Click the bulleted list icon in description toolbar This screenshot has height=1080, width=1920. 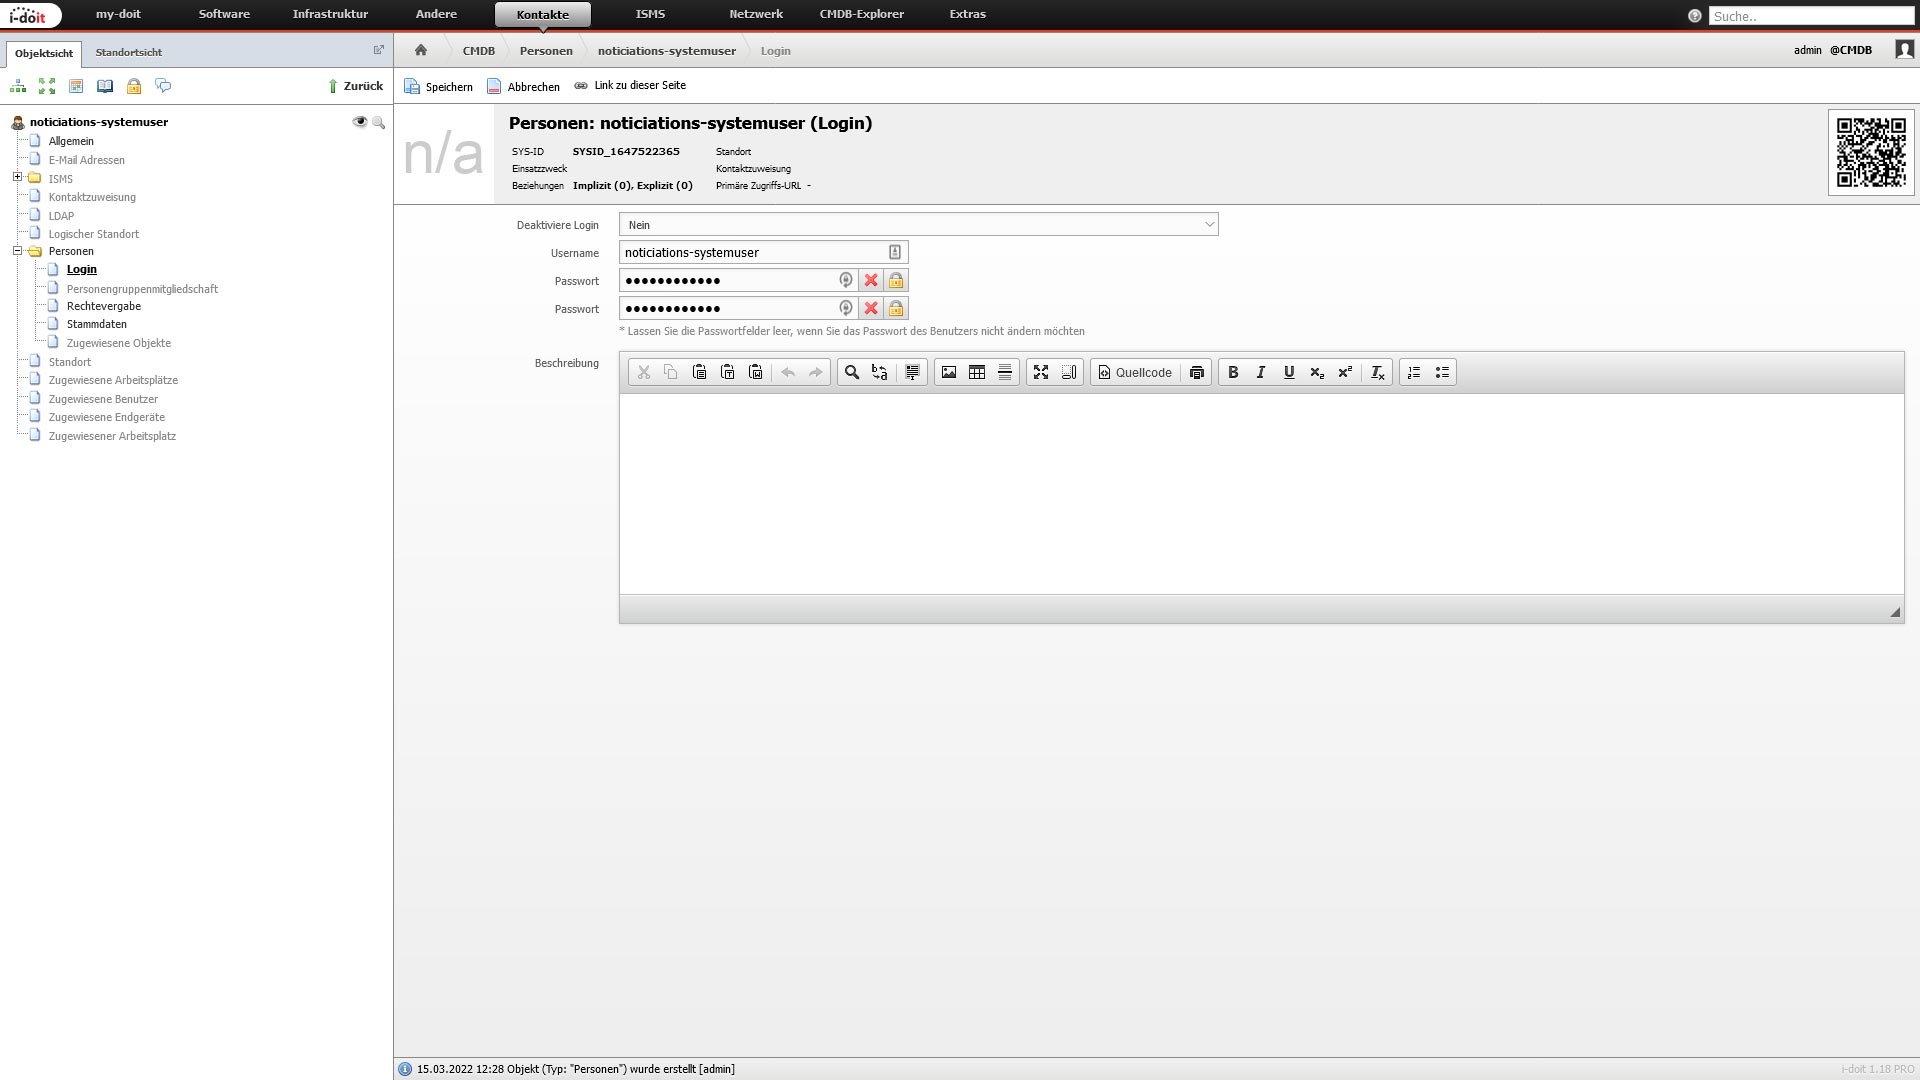coord(1441,372)
